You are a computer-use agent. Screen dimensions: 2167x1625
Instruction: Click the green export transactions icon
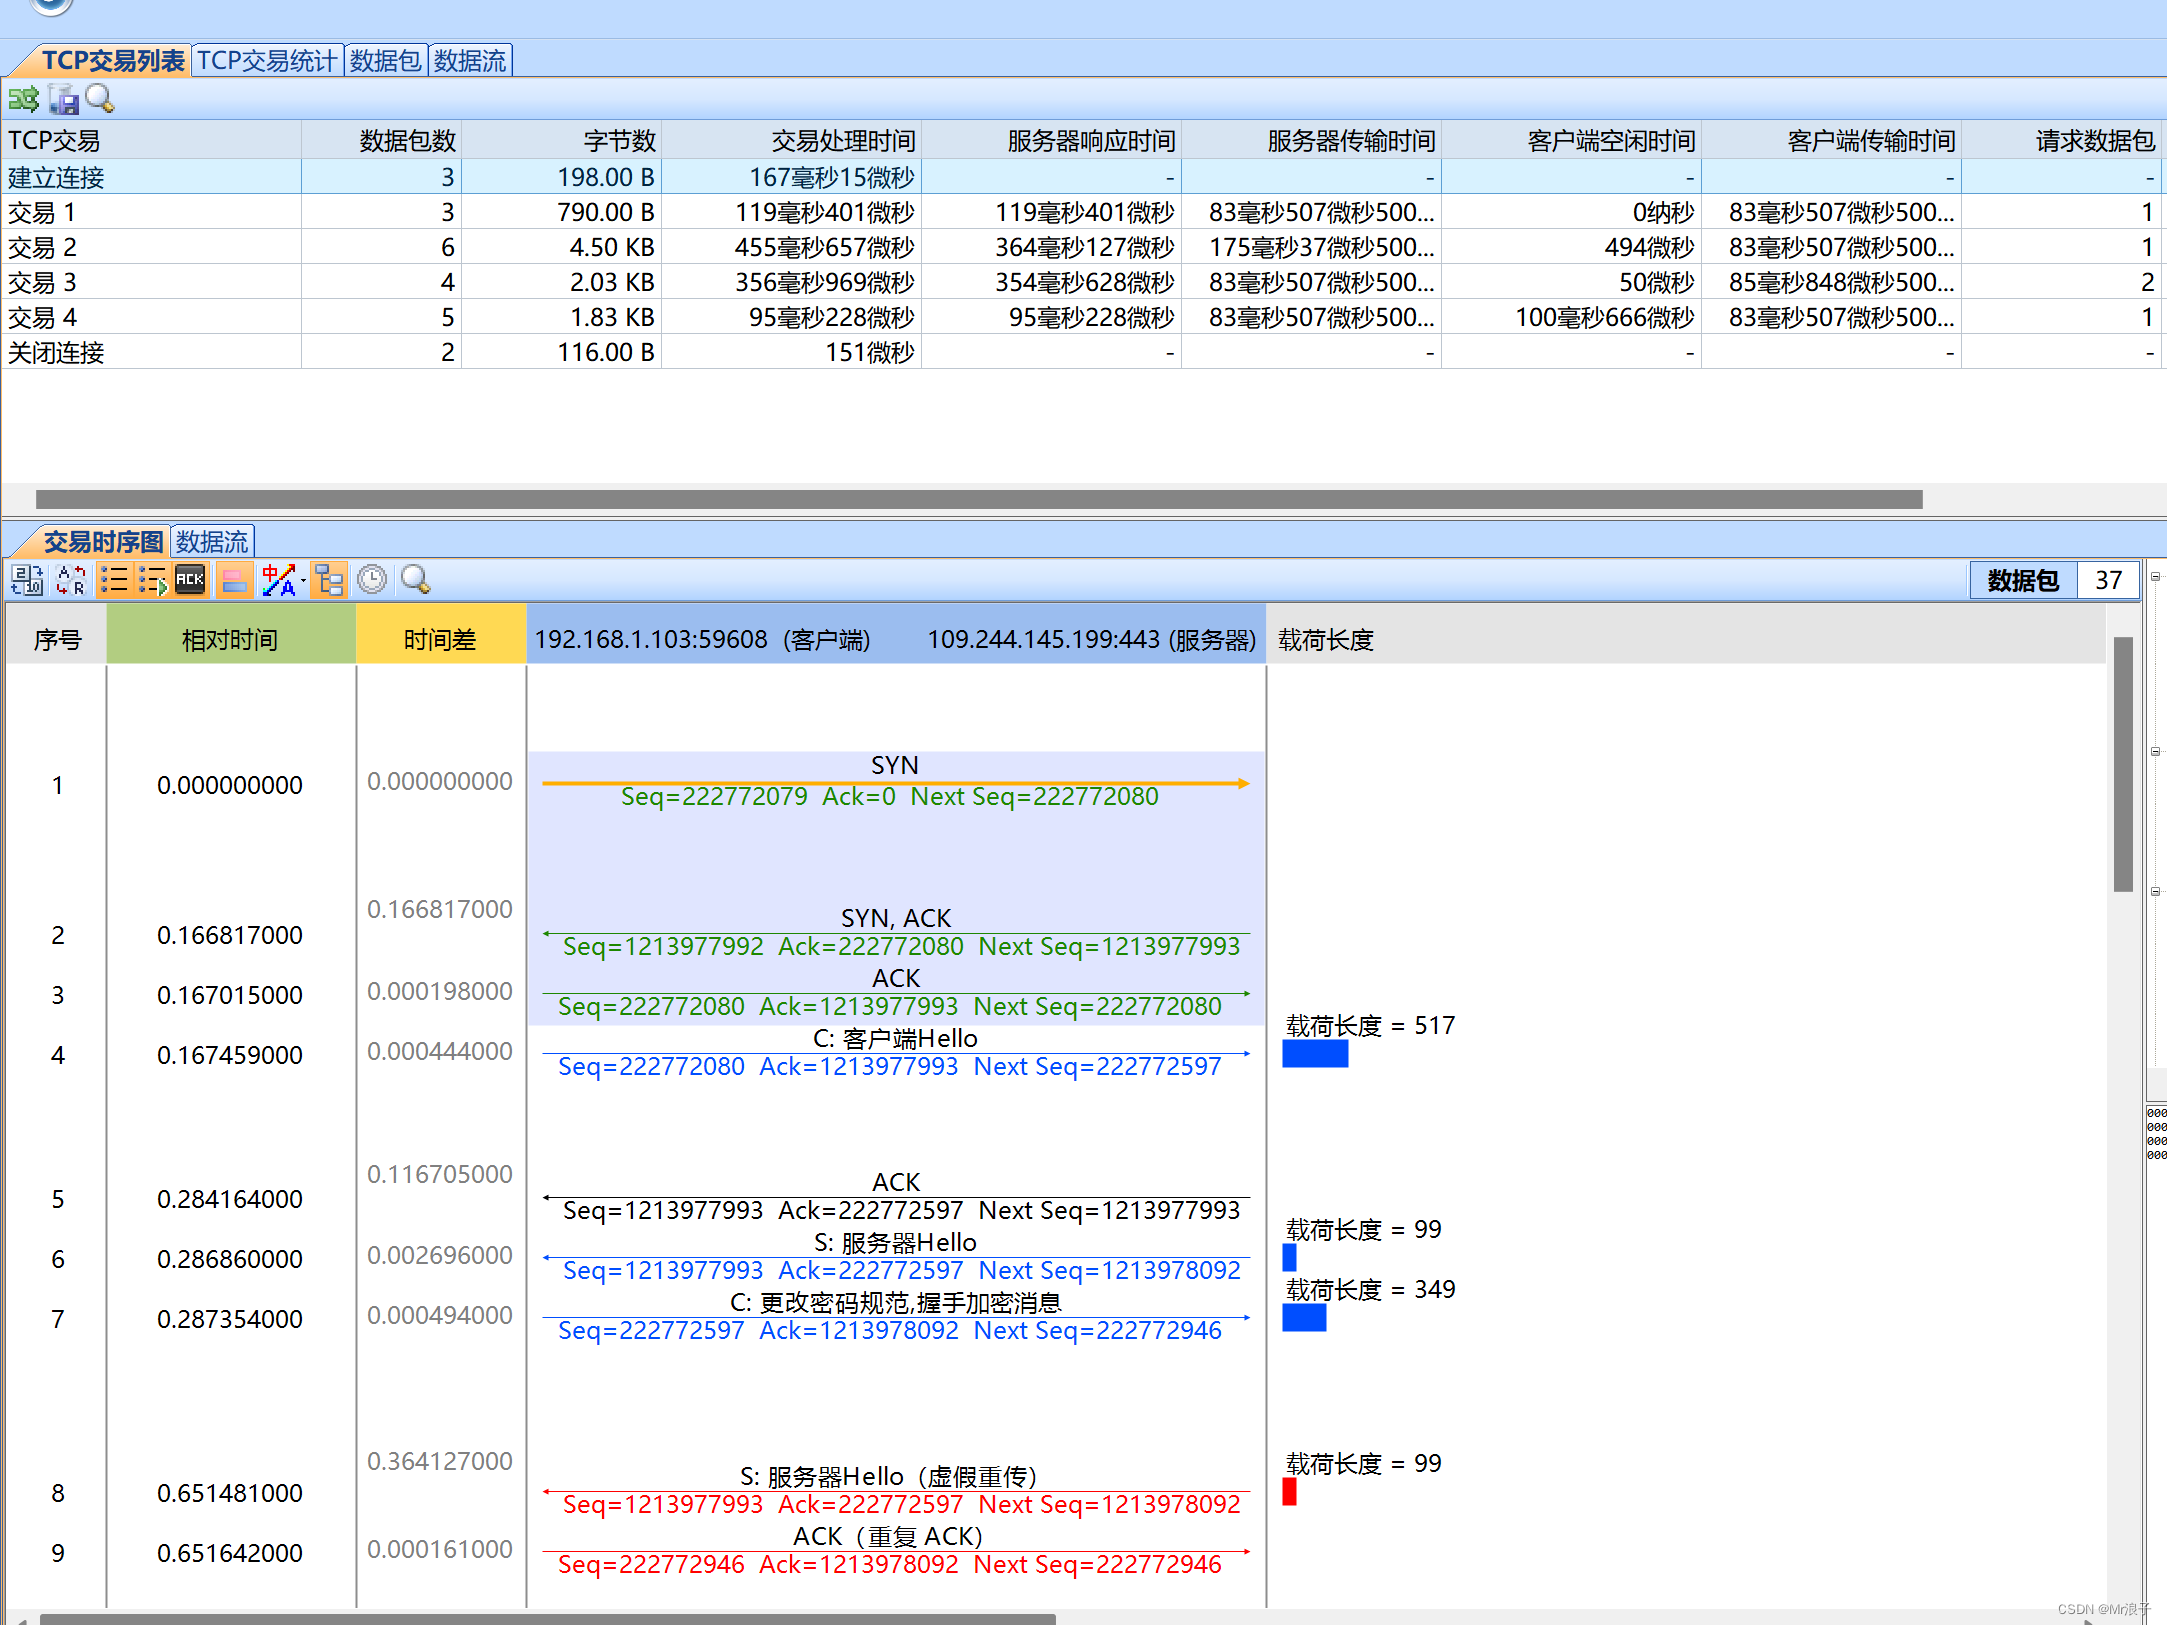pyautogui.click(x=23, y=99)
